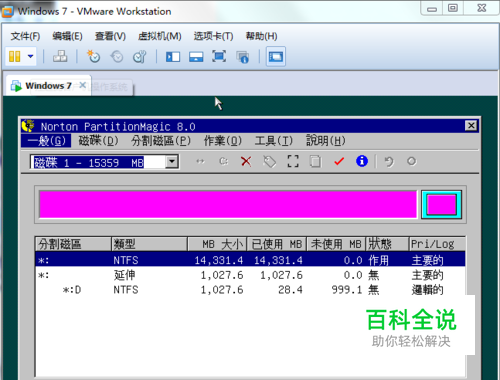The width and height of the screenshot is (500, 380).
Task: Enter full screen mode in VMware
Action: (x=219, y=56)
